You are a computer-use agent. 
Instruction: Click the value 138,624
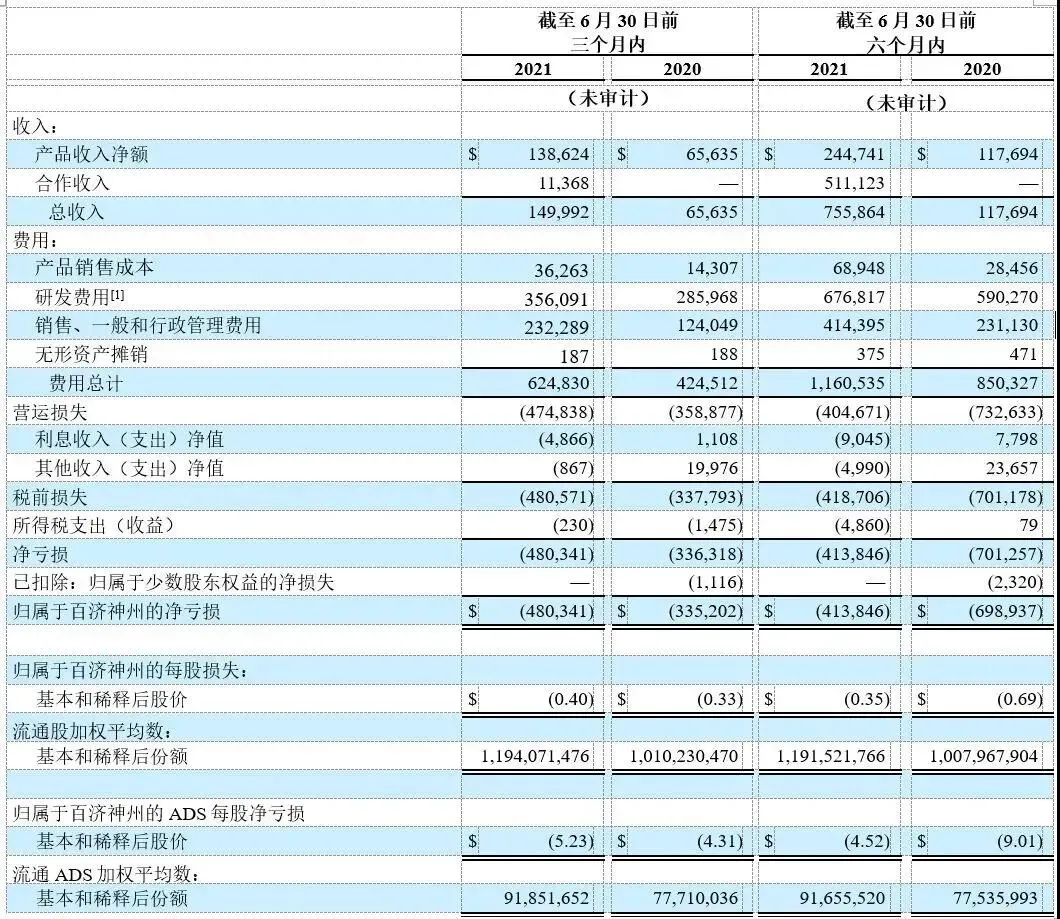point(558,154)
